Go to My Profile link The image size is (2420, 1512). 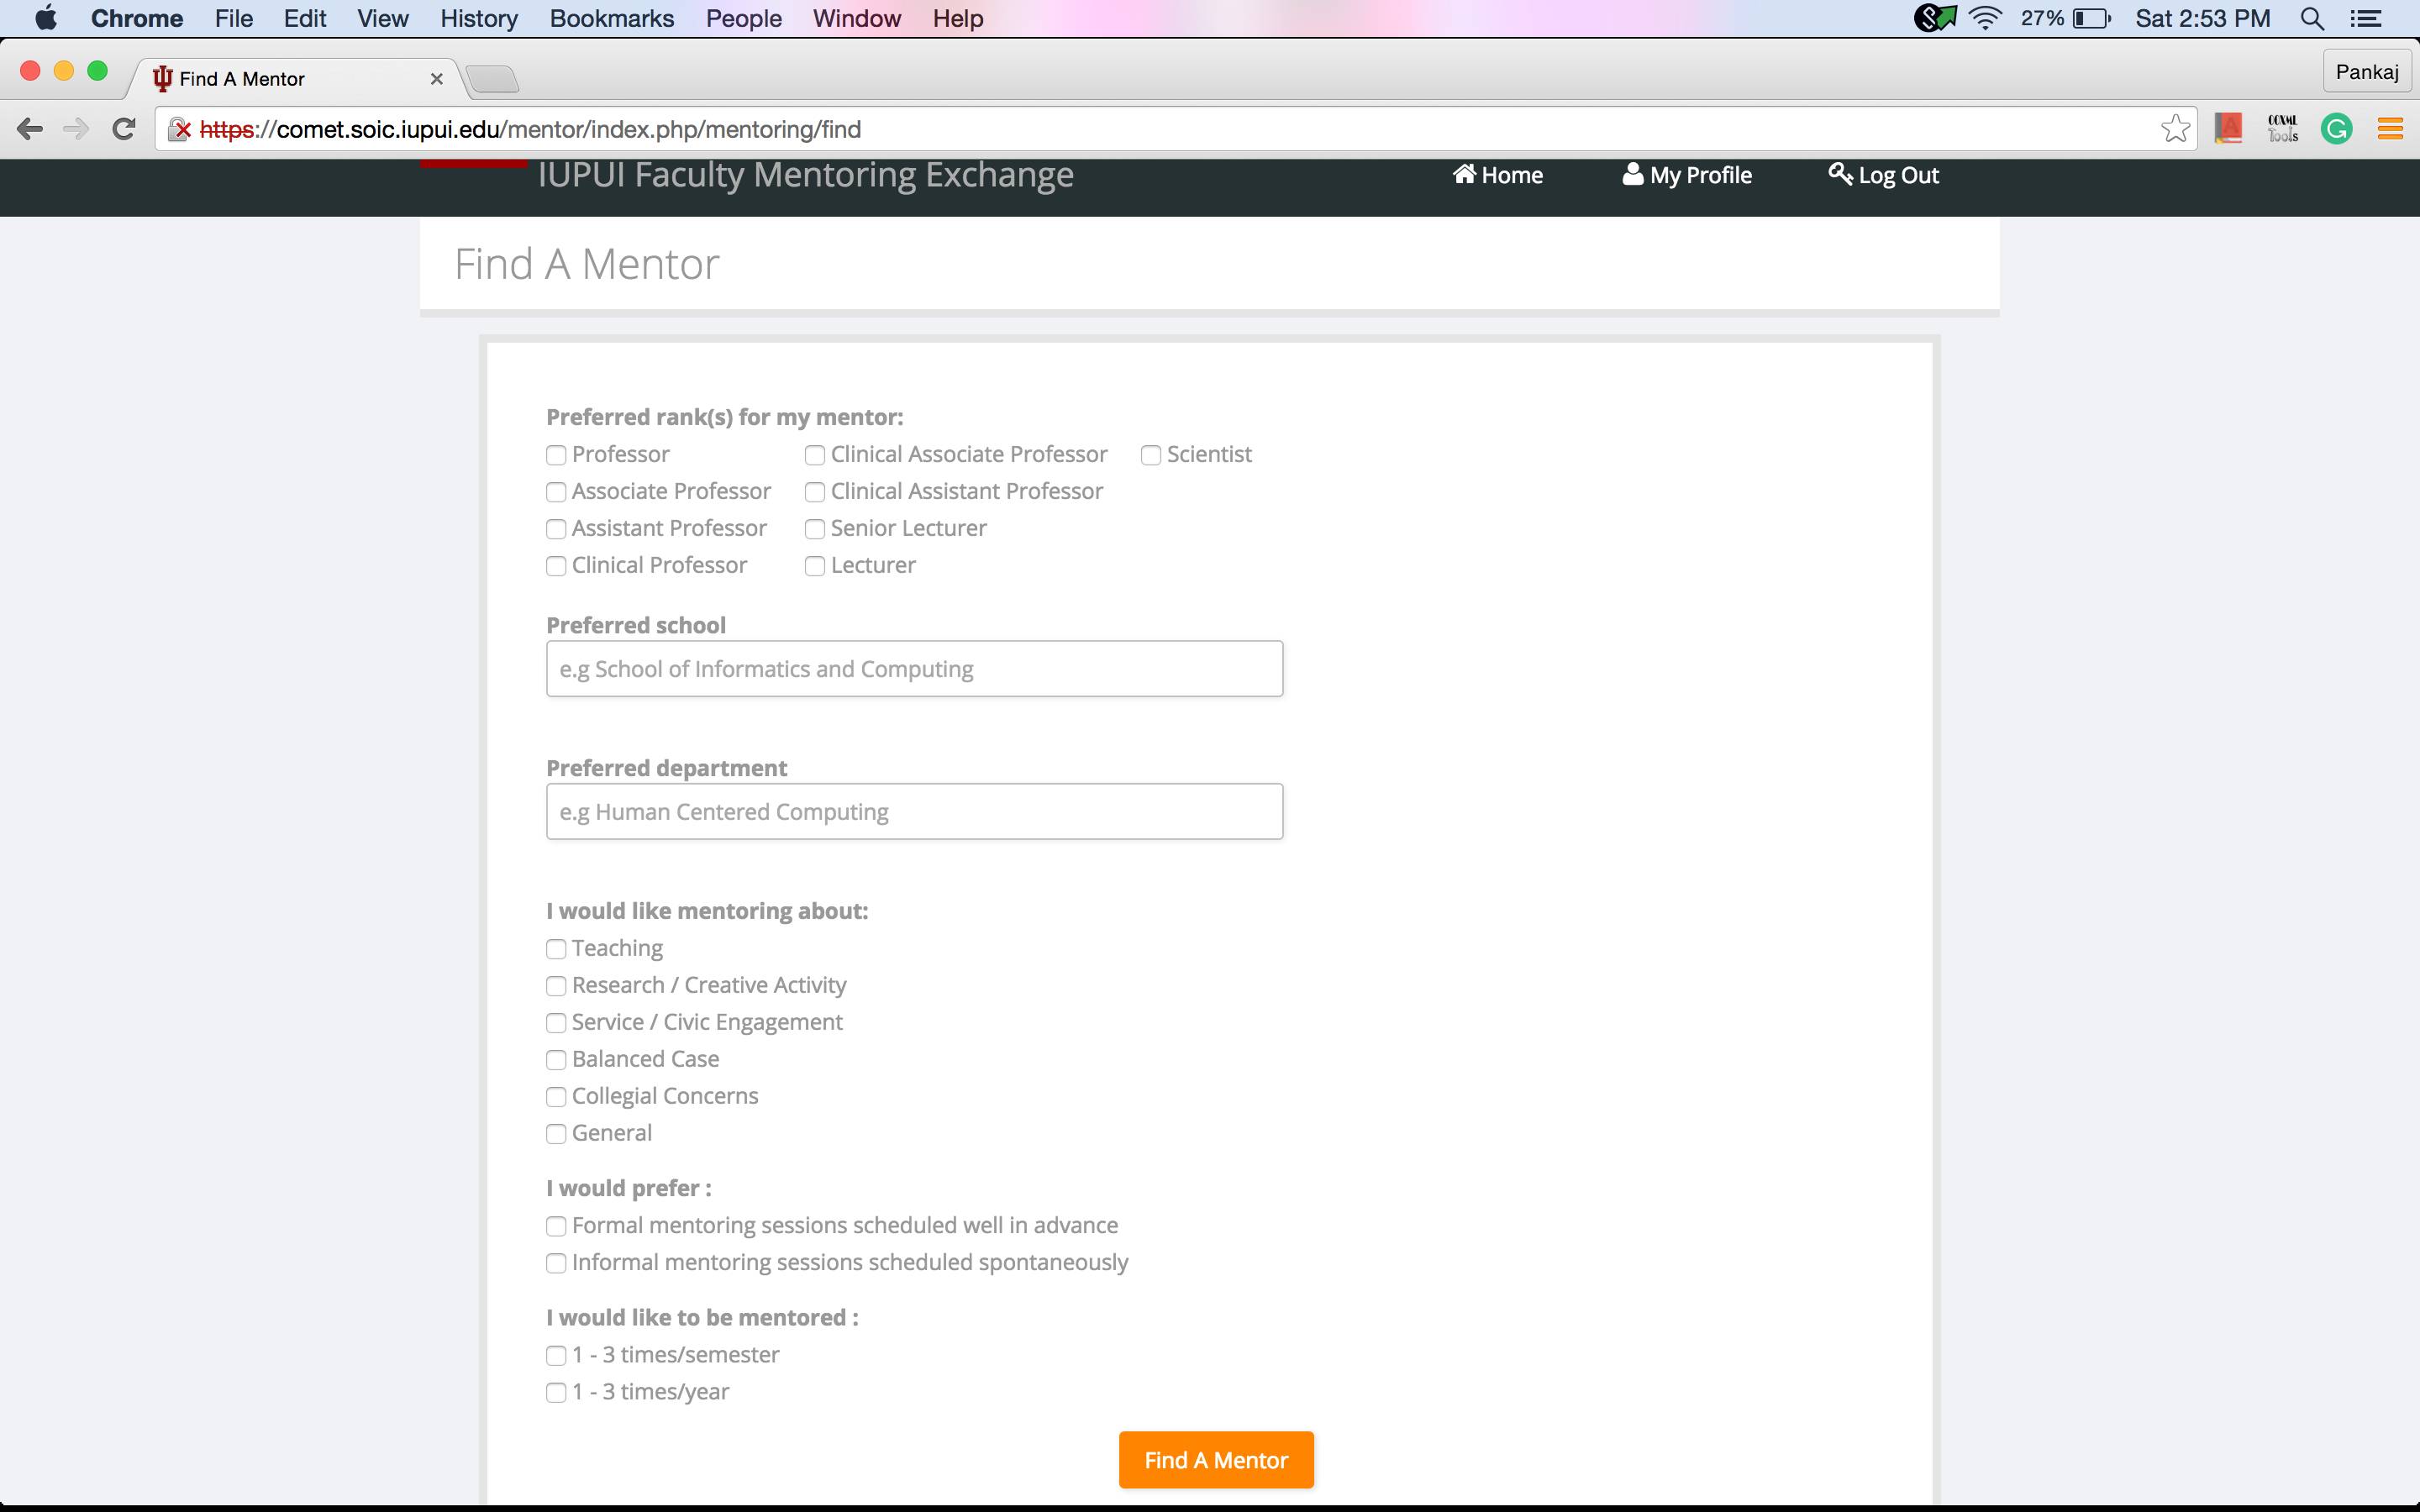click(x=1687, y=175)
